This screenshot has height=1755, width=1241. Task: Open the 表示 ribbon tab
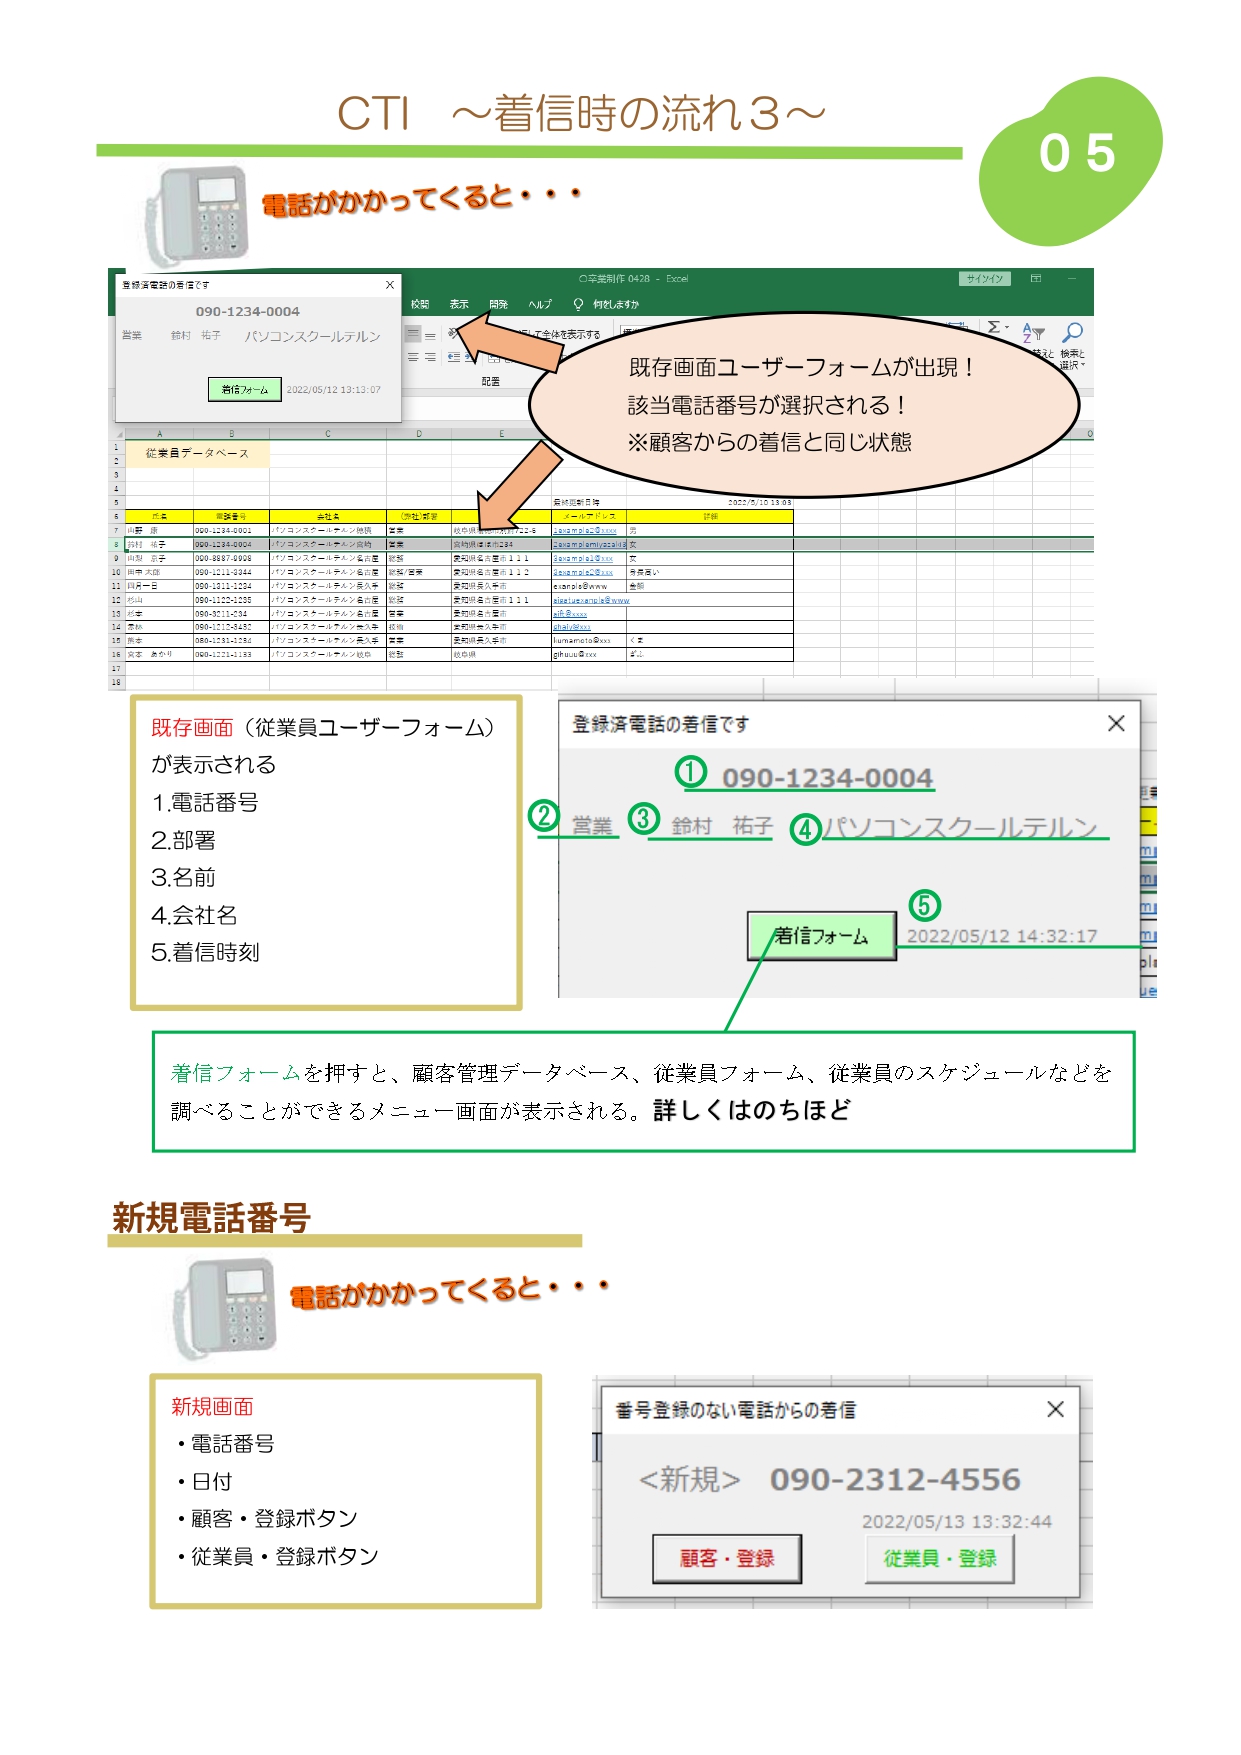[x=459, y=304]
